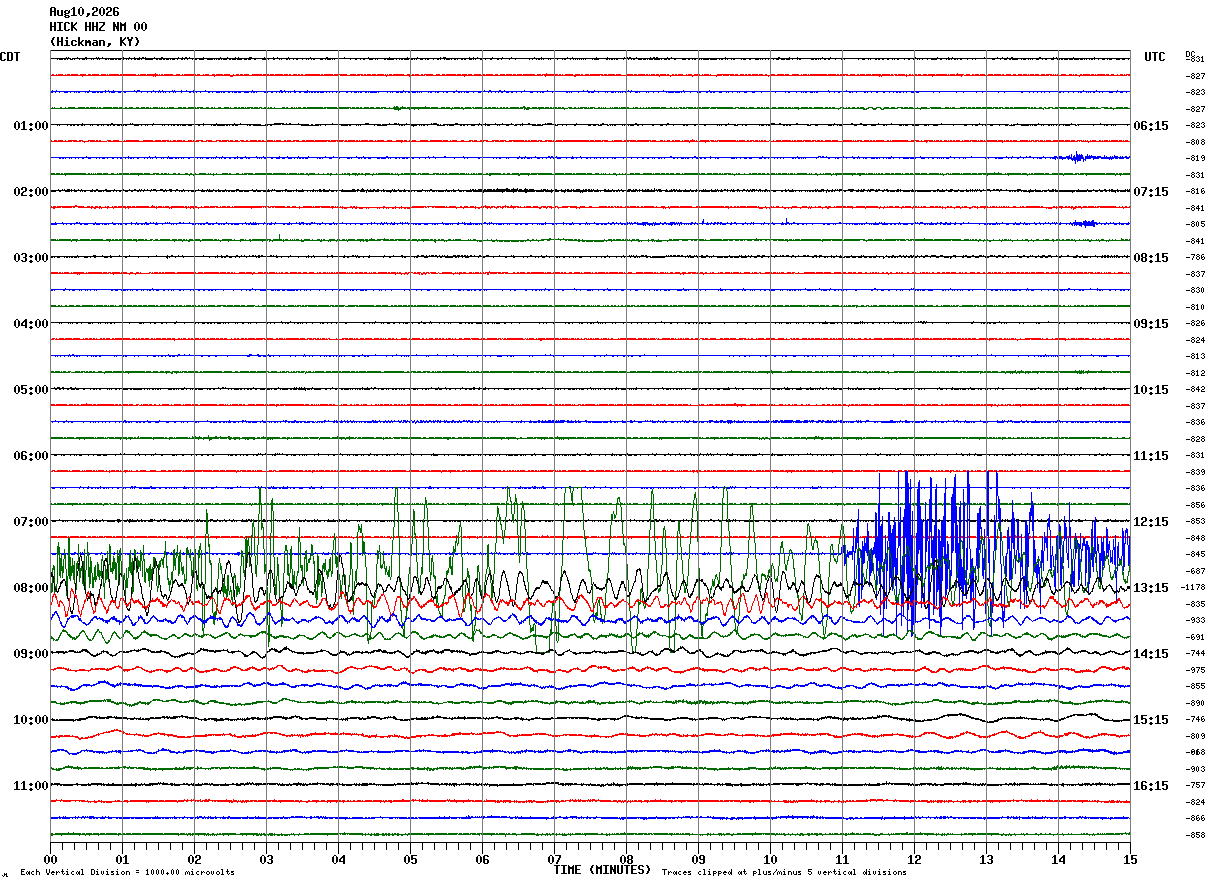
Task: Click the HICK HHZ NM 00 label
Action: pos(98,27)
